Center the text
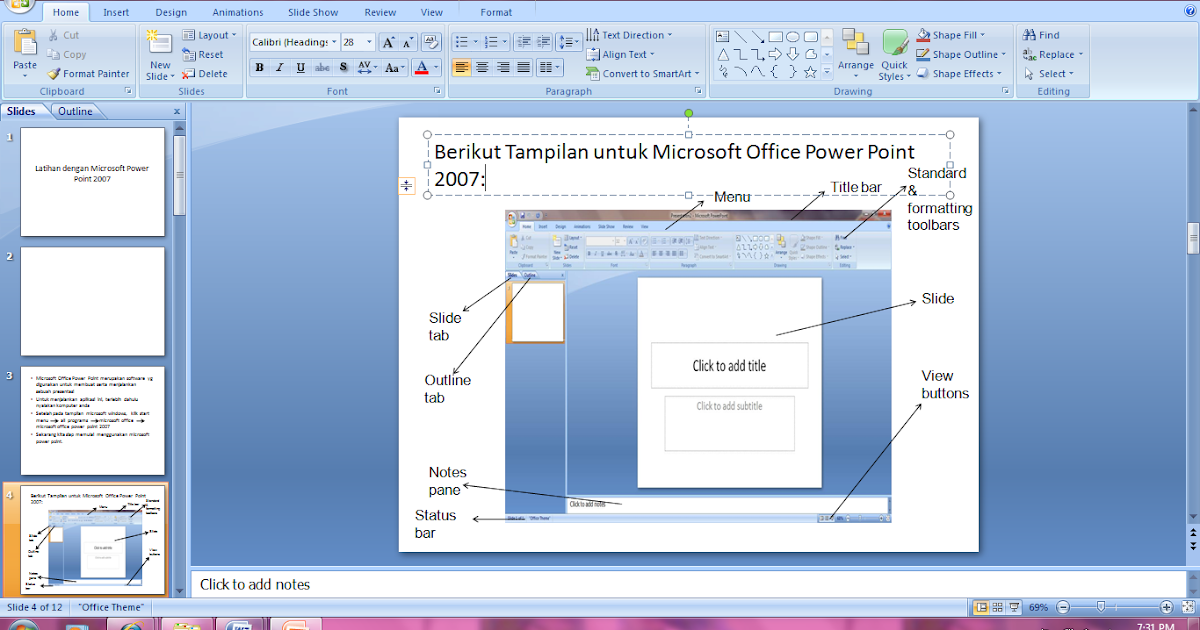This screenshot has width=1200, height=630. point(482,67)
